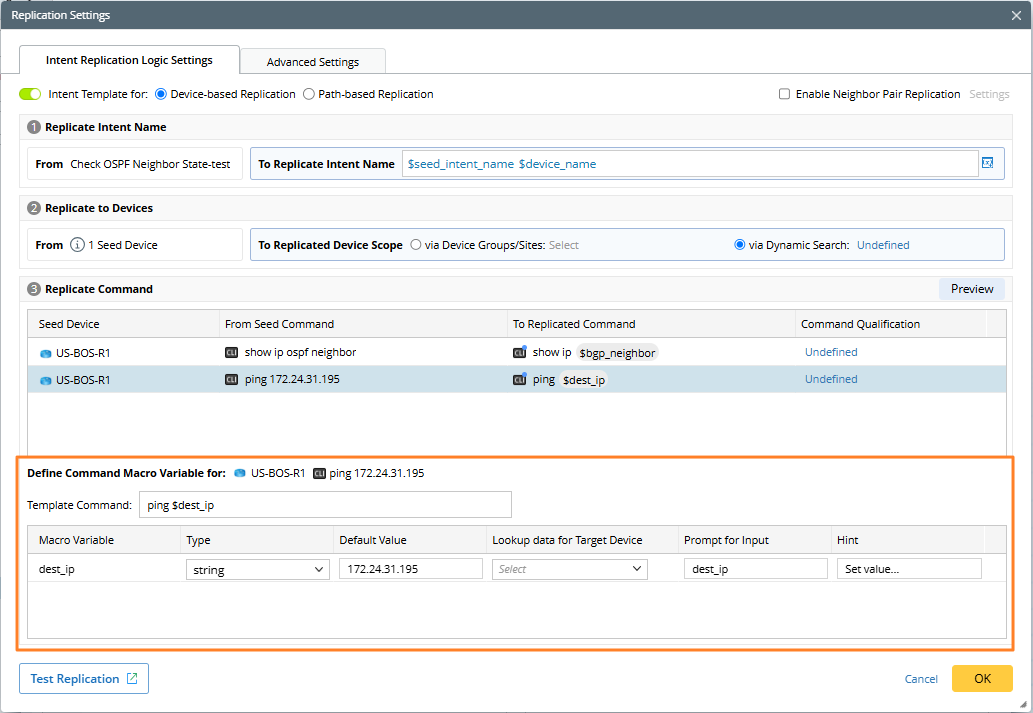Select Path-based Replication radio button
Image resolution: width=1033 pixels, height=713 pixels.
pyautogui.click(x=309, y=94)
